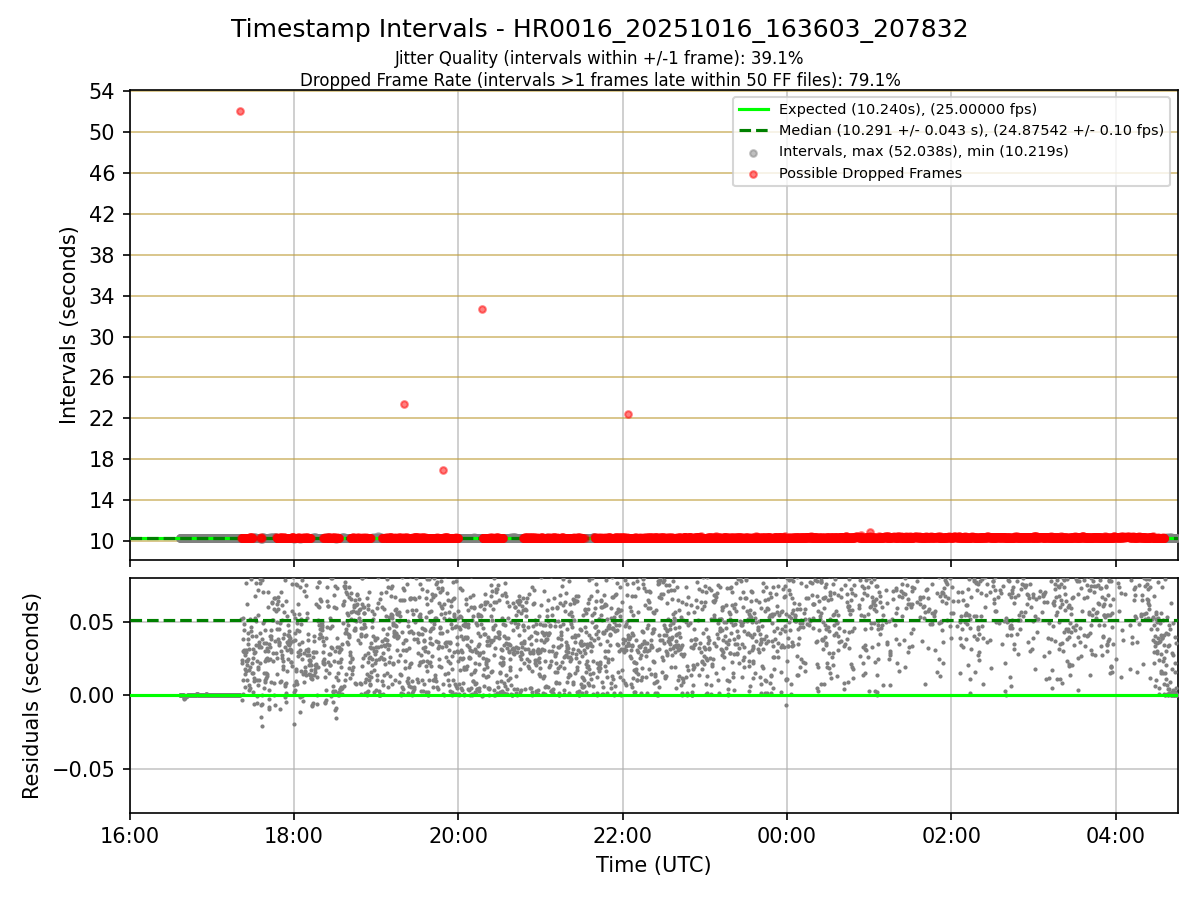1200x900 pixels.
Task: Click the 04:00 x-axis tick label
Action: [1115, 835]
